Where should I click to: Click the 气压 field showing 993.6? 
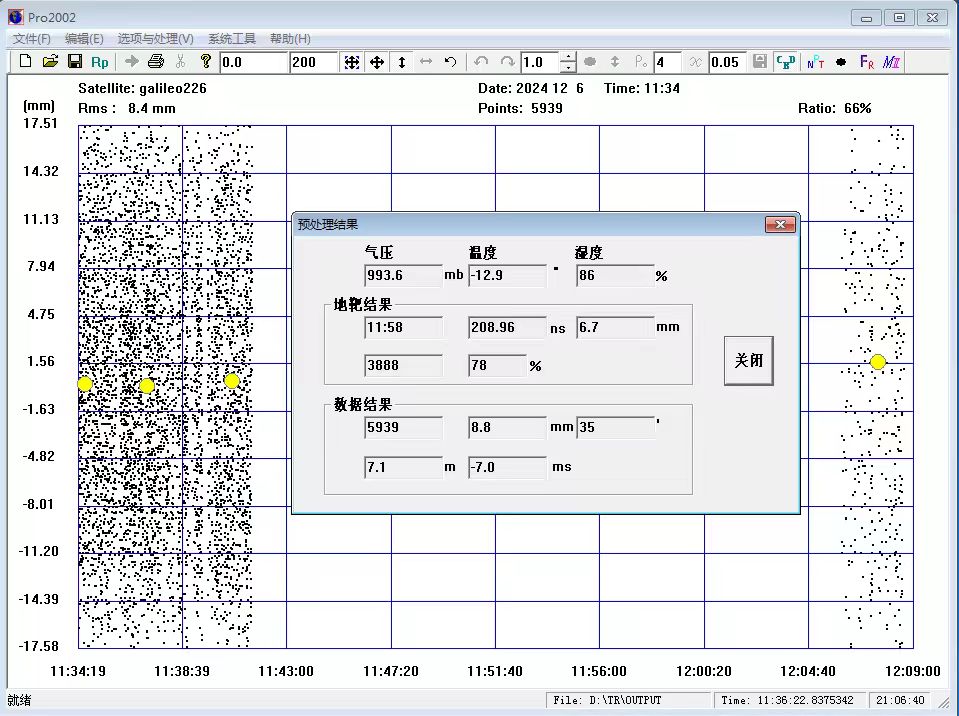point(403,276)
